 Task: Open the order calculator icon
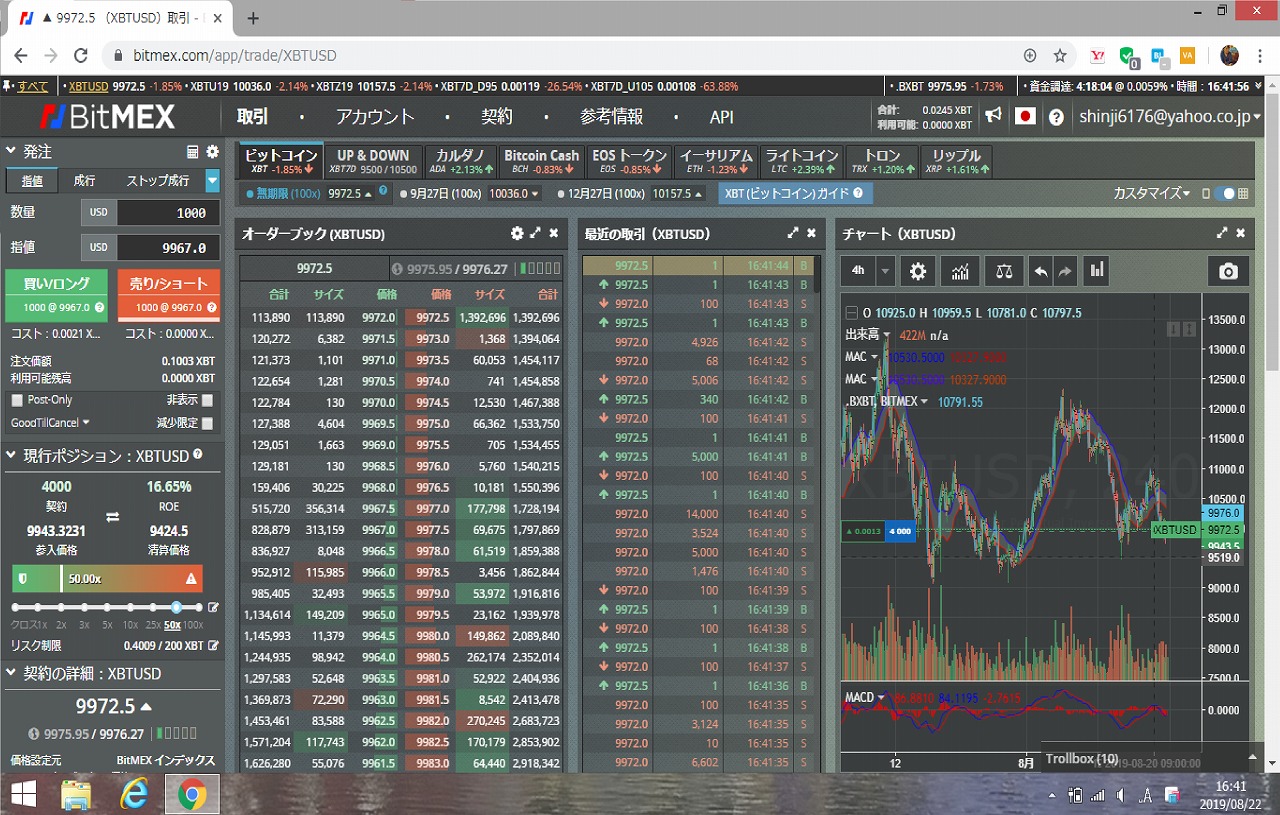tap(193, 152)
